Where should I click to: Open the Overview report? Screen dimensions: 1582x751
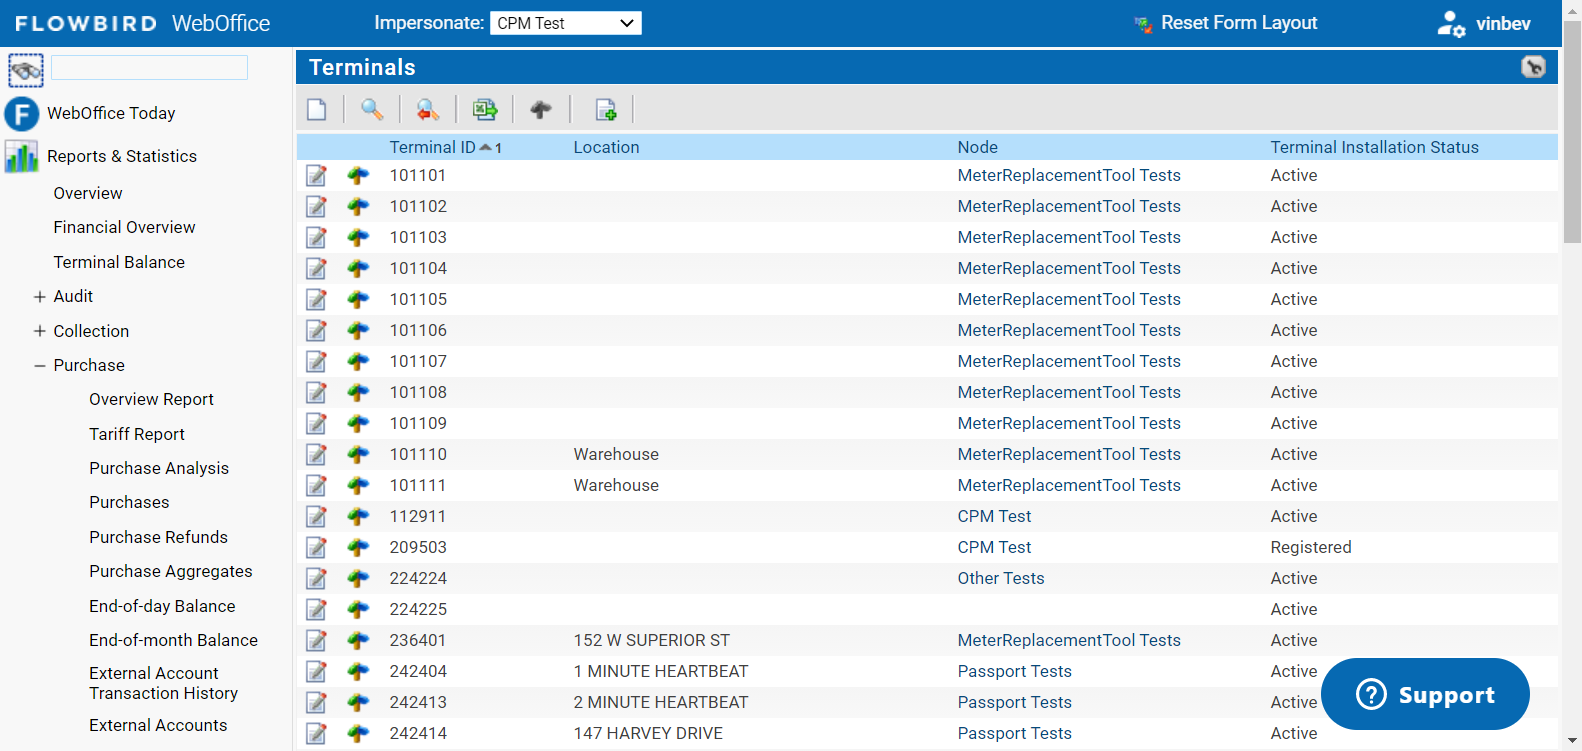click(88, 193)
